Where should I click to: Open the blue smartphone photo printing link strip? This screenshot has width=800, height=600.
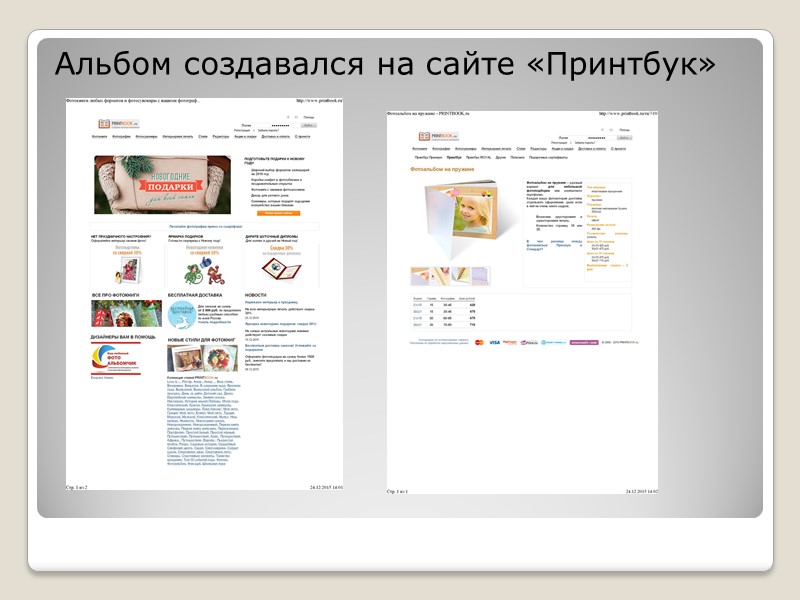[206, 226]
